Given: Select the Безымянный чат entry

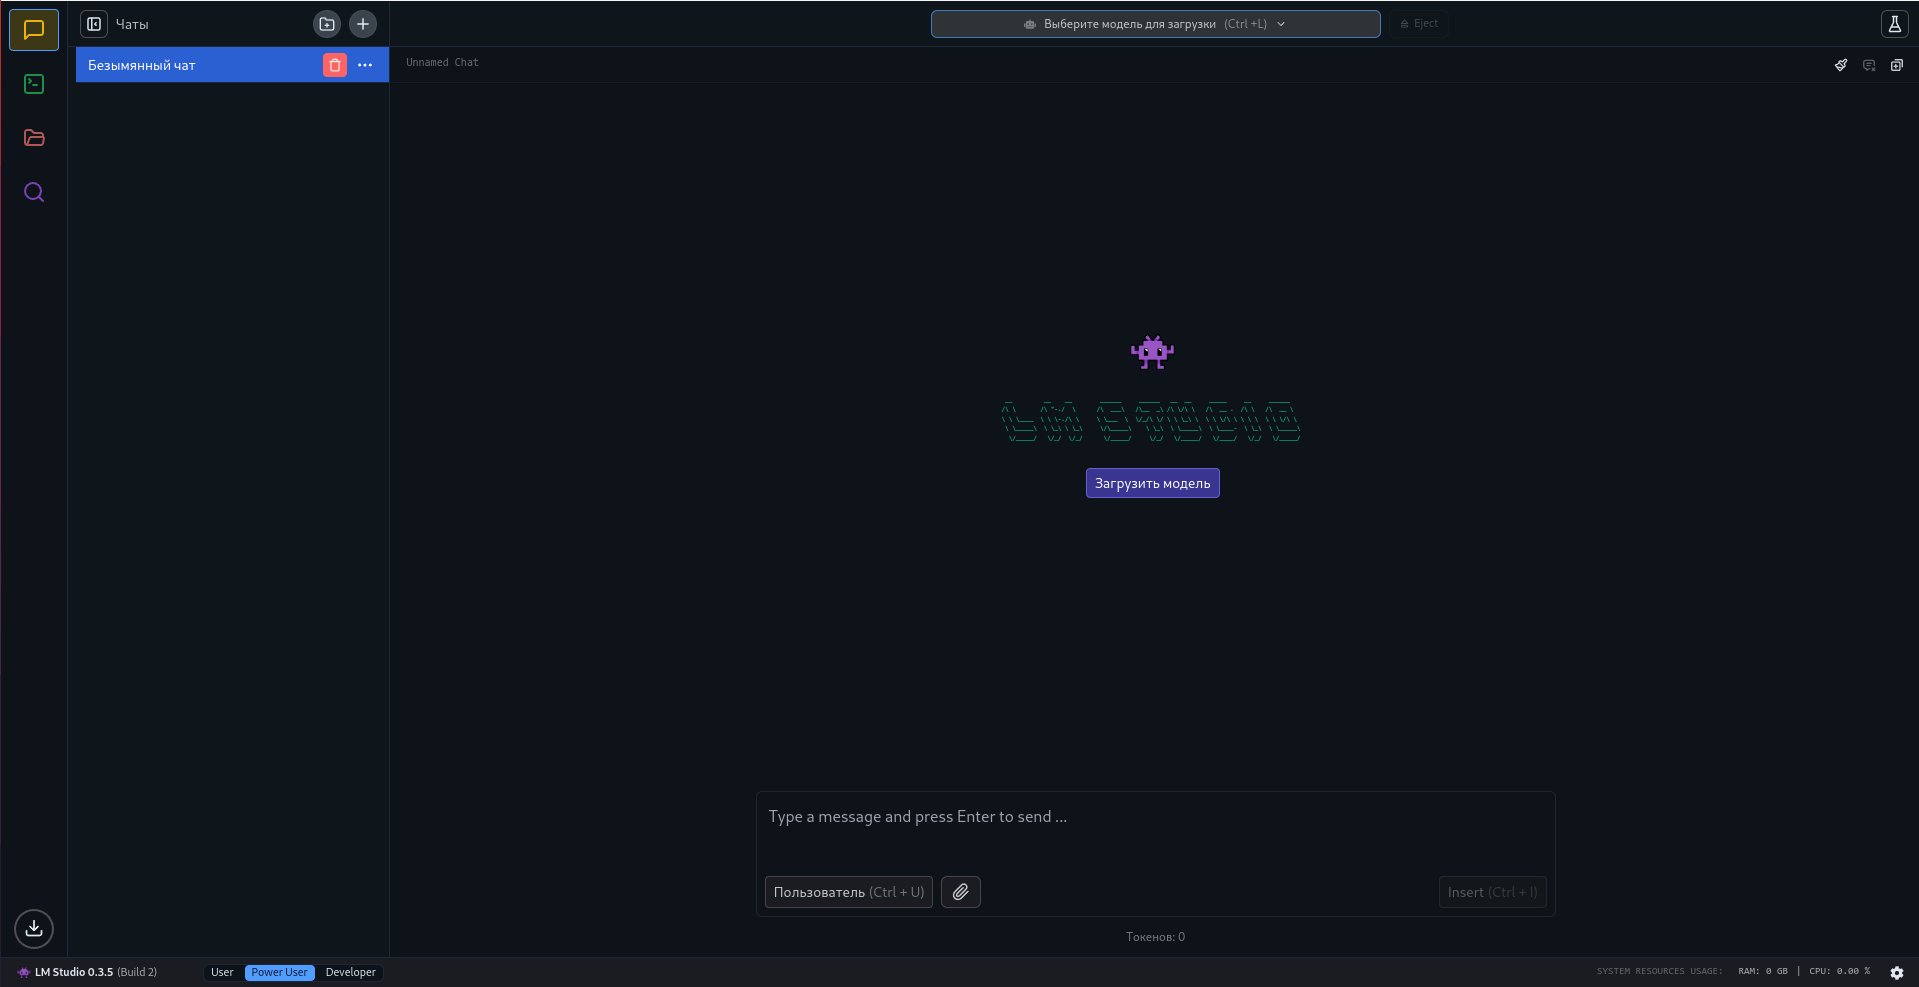Looking at the screenshot, I should (232, 65).
